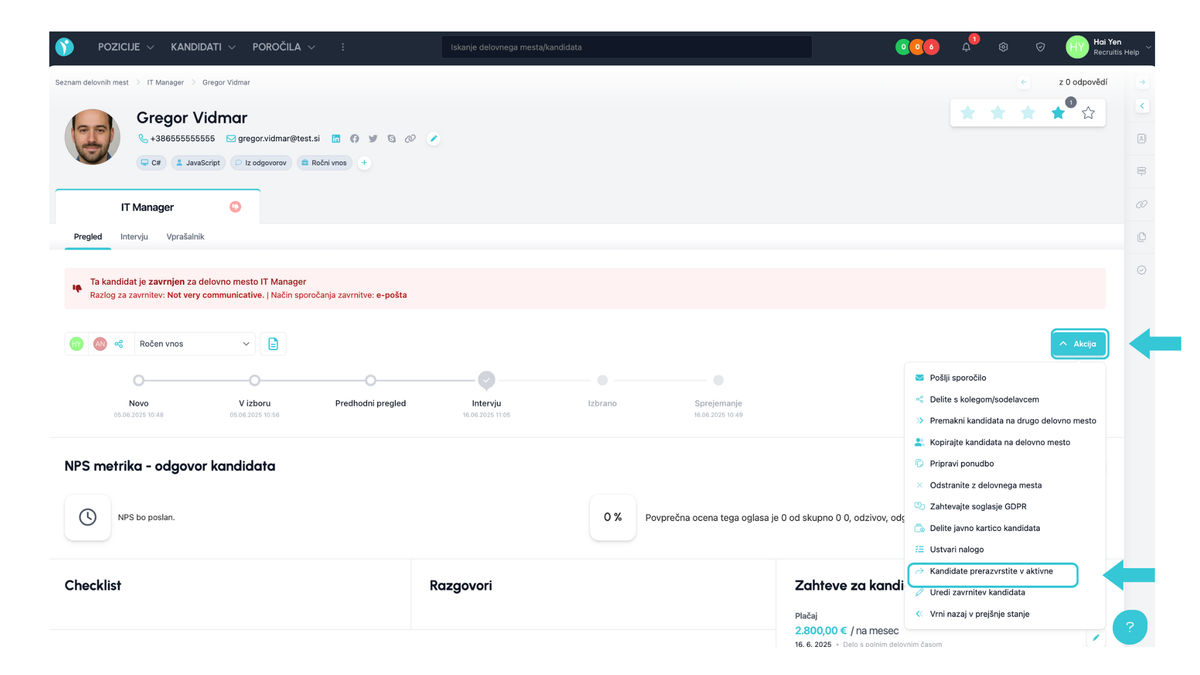Open the three-dot more menu in navbar
Screen dimensions: 1200x675
[x=343, y=47]
